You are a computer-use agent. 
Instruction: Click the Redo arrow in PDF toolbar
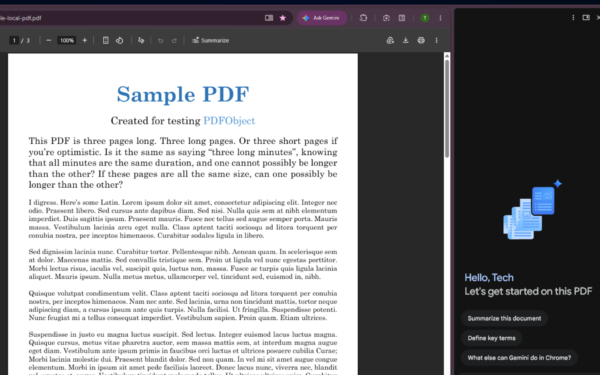174,41
